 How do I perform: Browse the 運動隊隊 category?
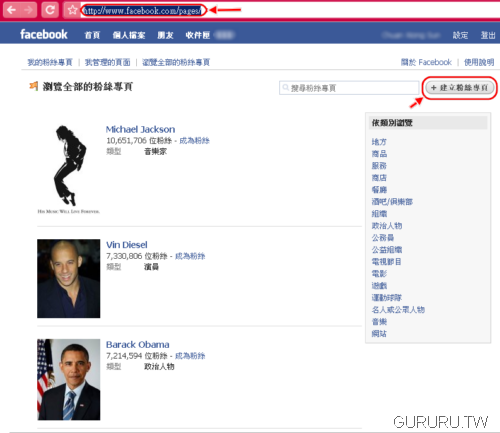pos(387,298)
